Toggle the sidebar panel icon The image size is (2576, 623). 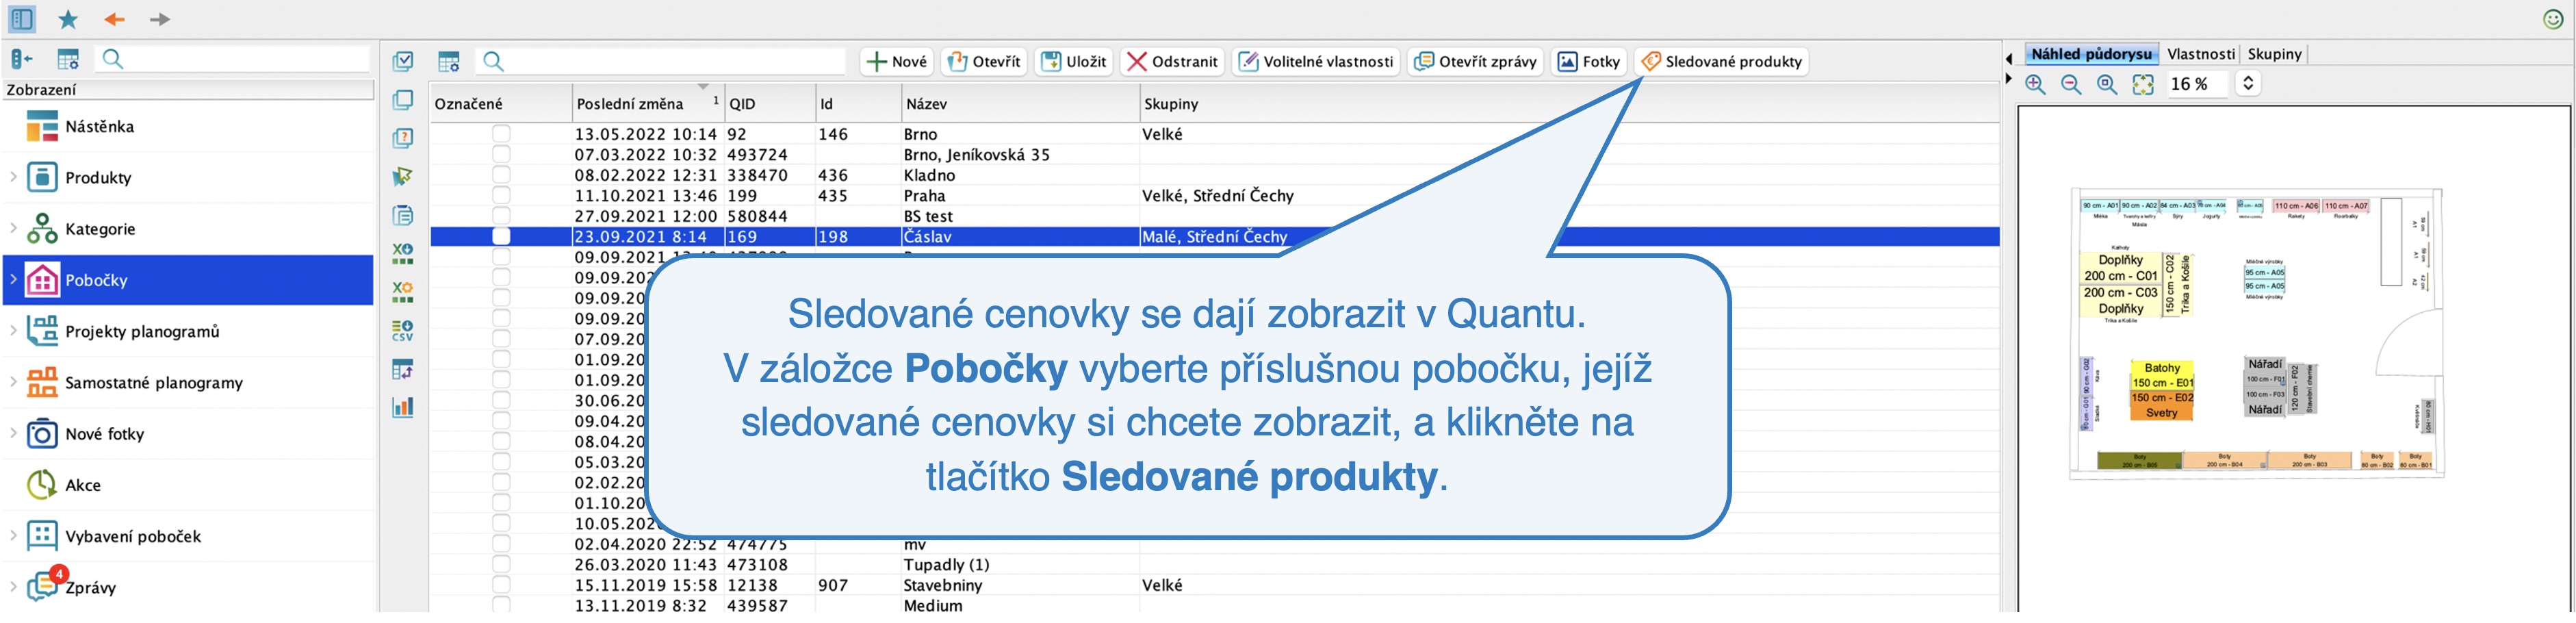21,18
